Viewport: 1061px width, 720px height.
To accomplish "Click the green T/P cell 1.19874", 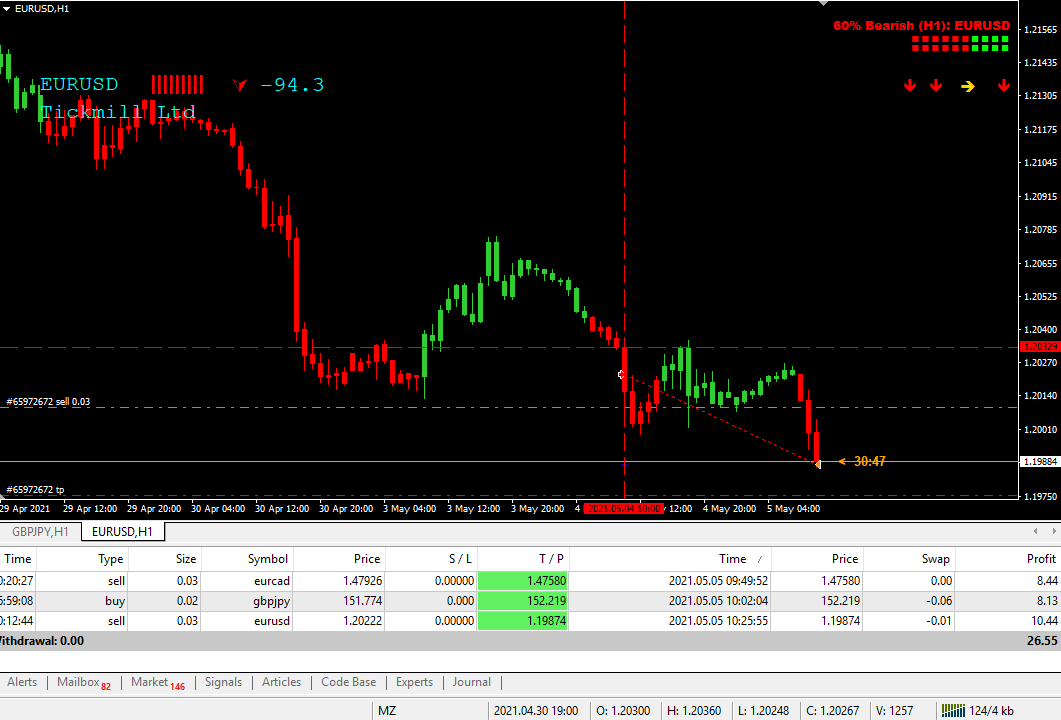I will tap(523, 621).
